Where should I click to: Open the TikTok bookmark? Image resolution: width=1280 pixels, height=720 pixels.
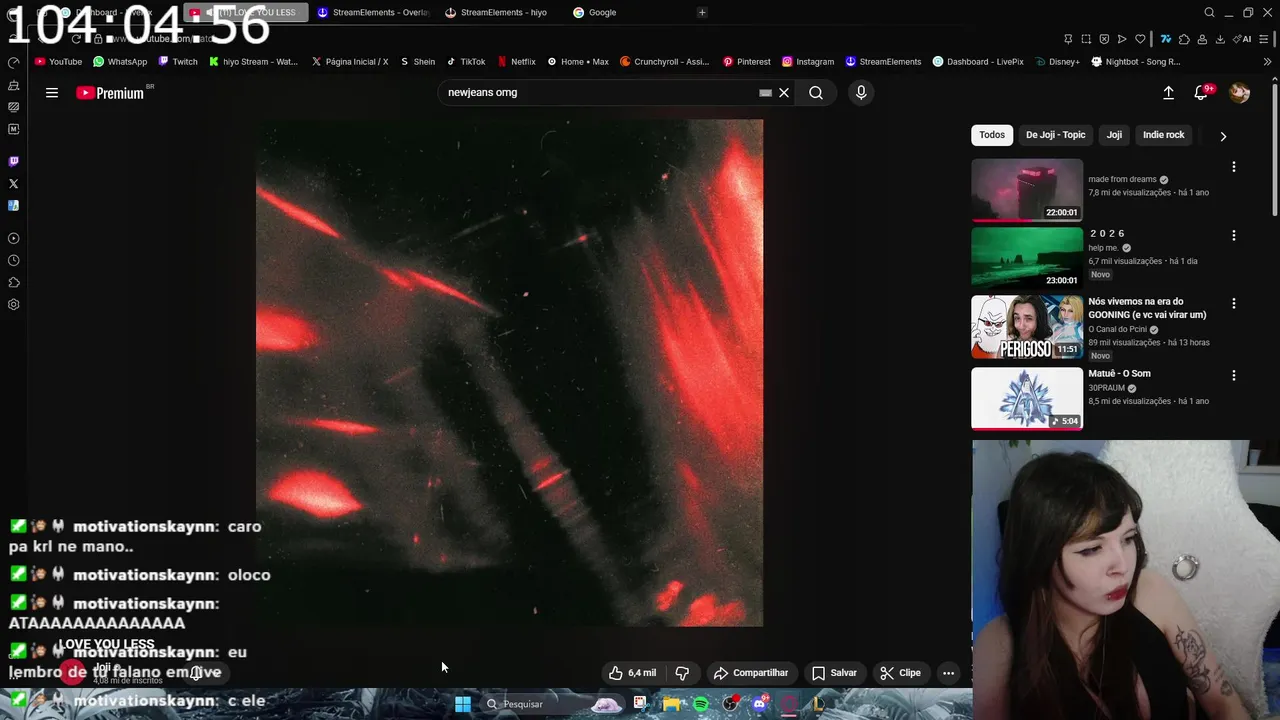[x=466, y=62]
